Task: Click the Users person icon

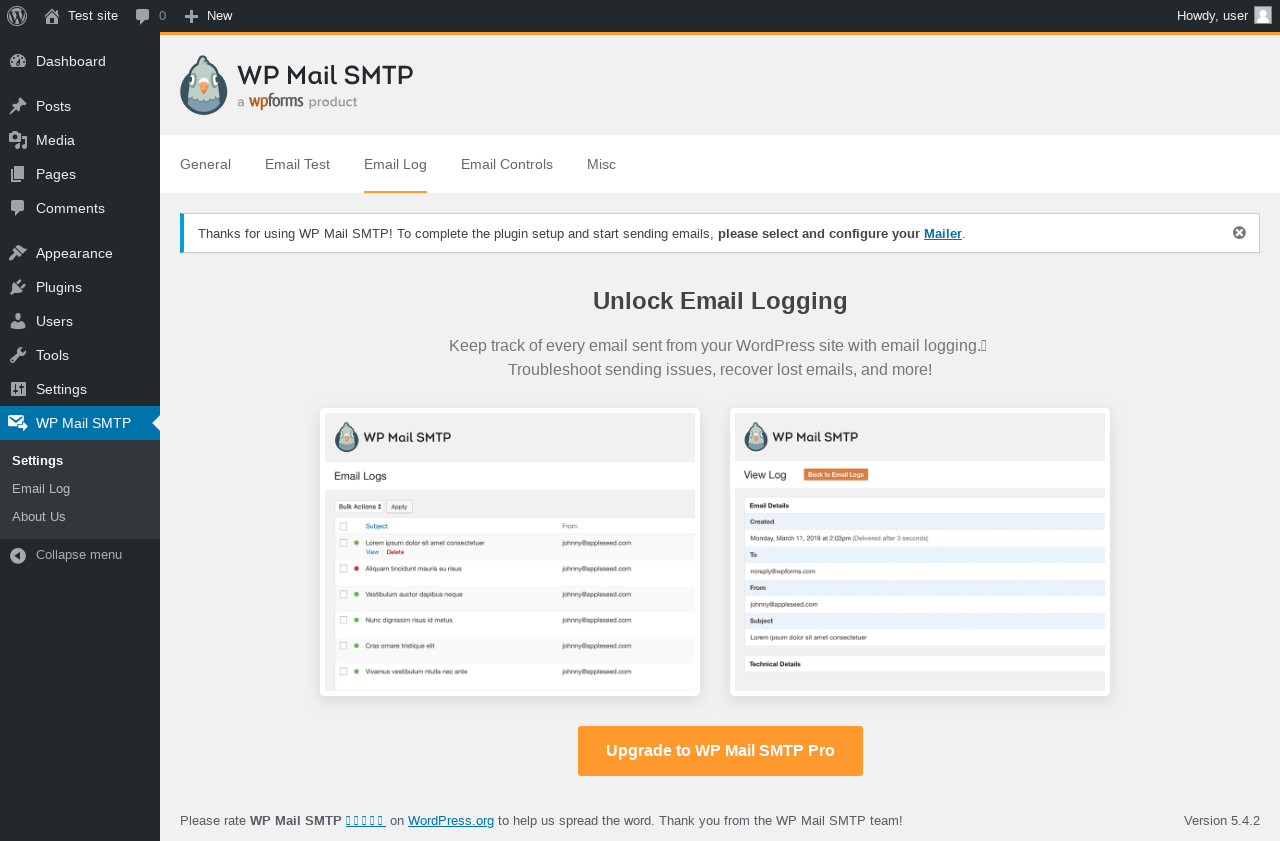Action: tap(18, 321)
